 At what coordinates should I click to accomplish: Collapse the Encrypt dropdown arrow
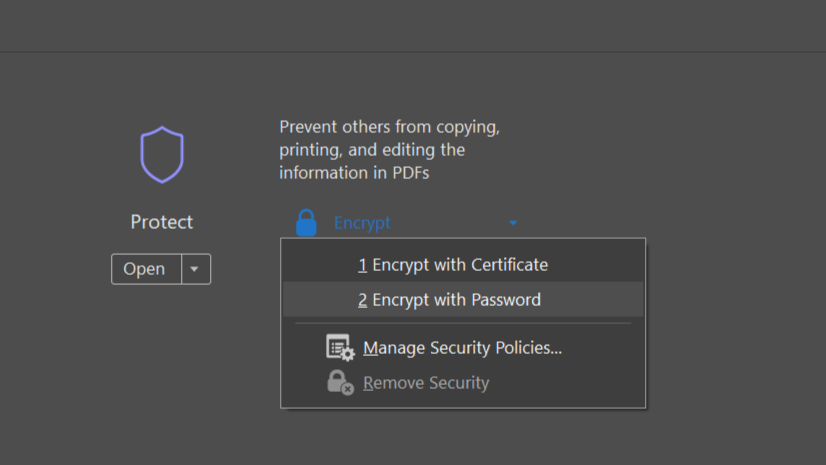pyautogui.click(x=513, y=223)
